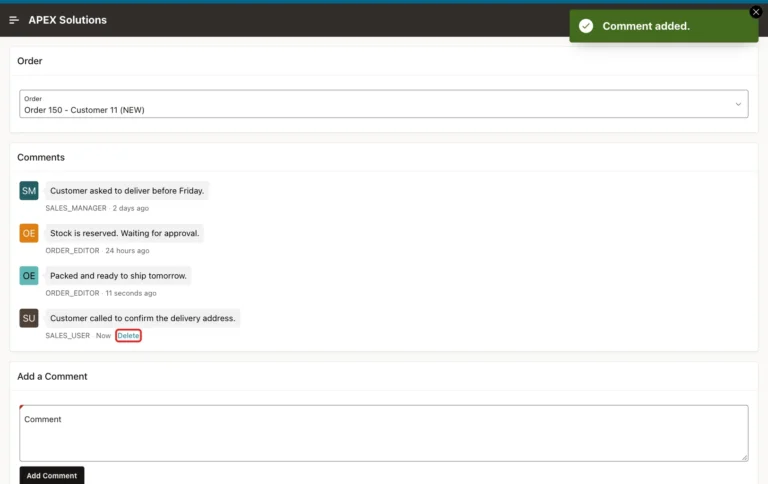
Task: Click the Add Comment button
Action: coord(52,476)
